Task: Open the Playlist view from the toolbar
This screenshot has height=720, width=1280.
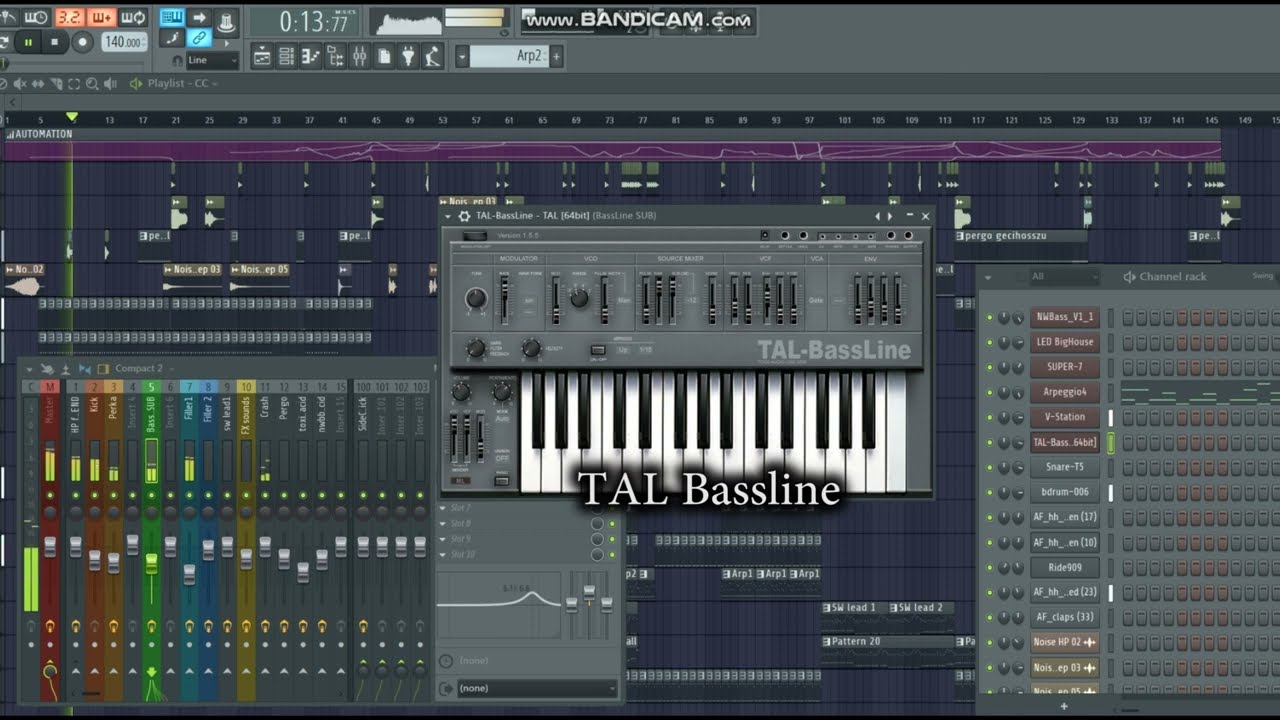Action: 262,57
